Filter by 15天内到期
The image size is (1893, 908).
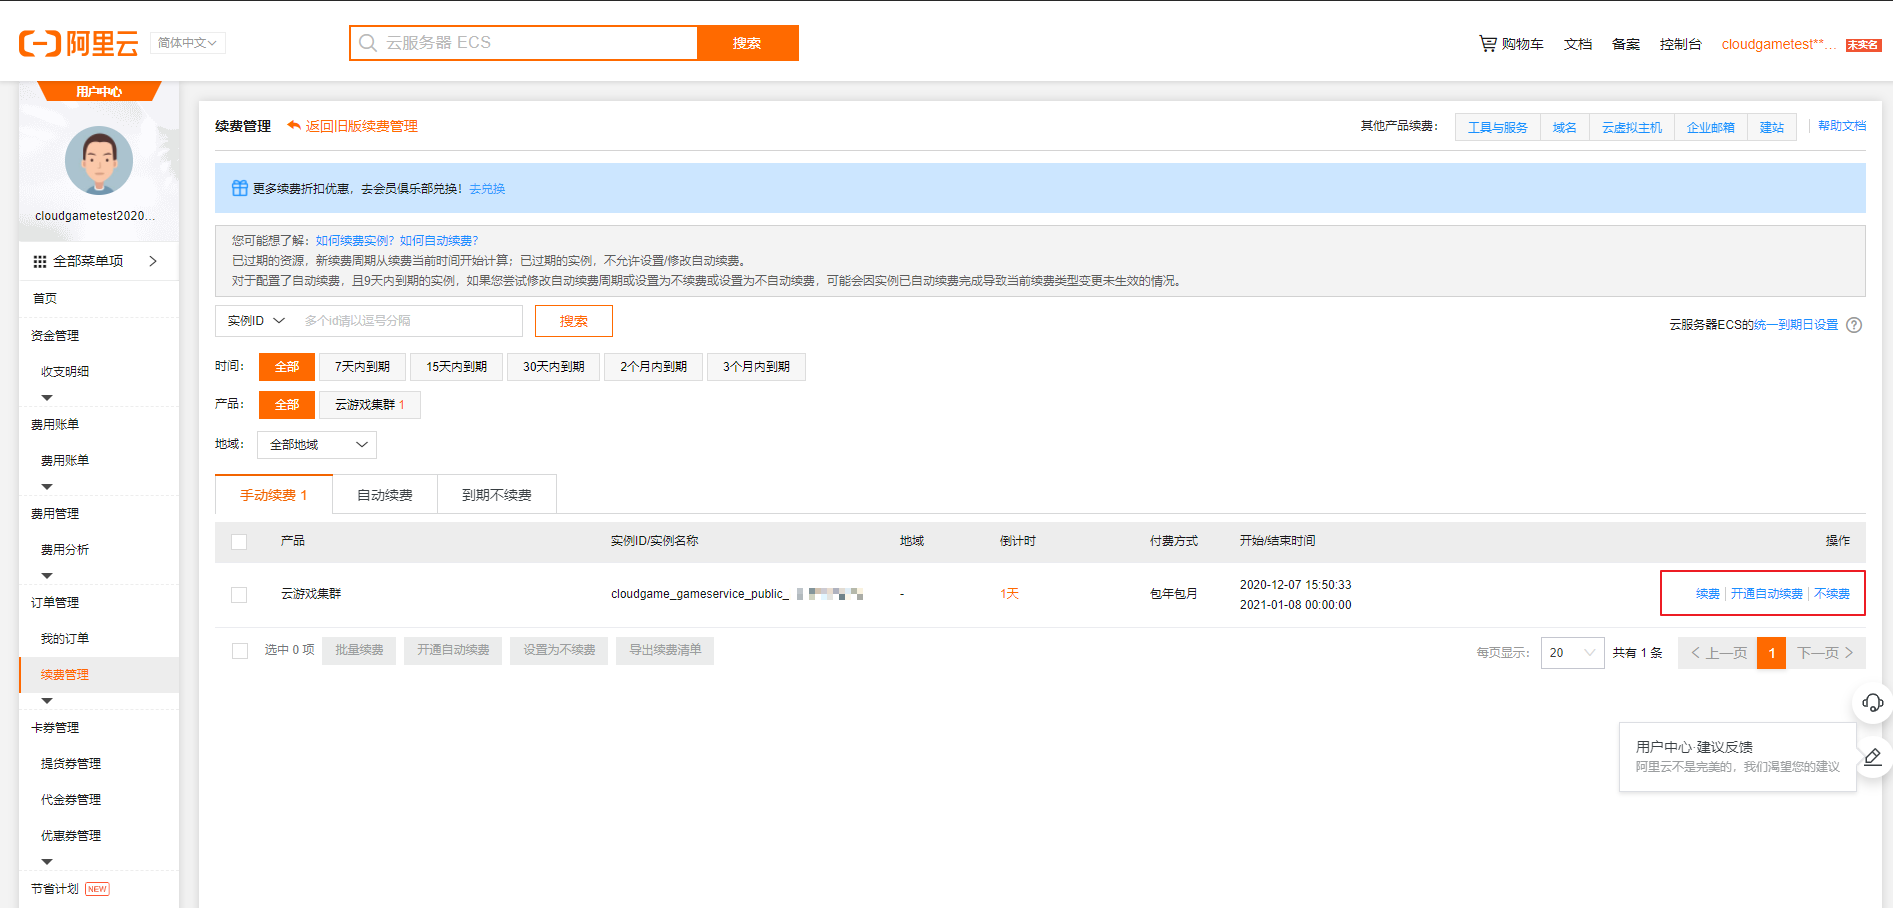(x=456, y=367)
